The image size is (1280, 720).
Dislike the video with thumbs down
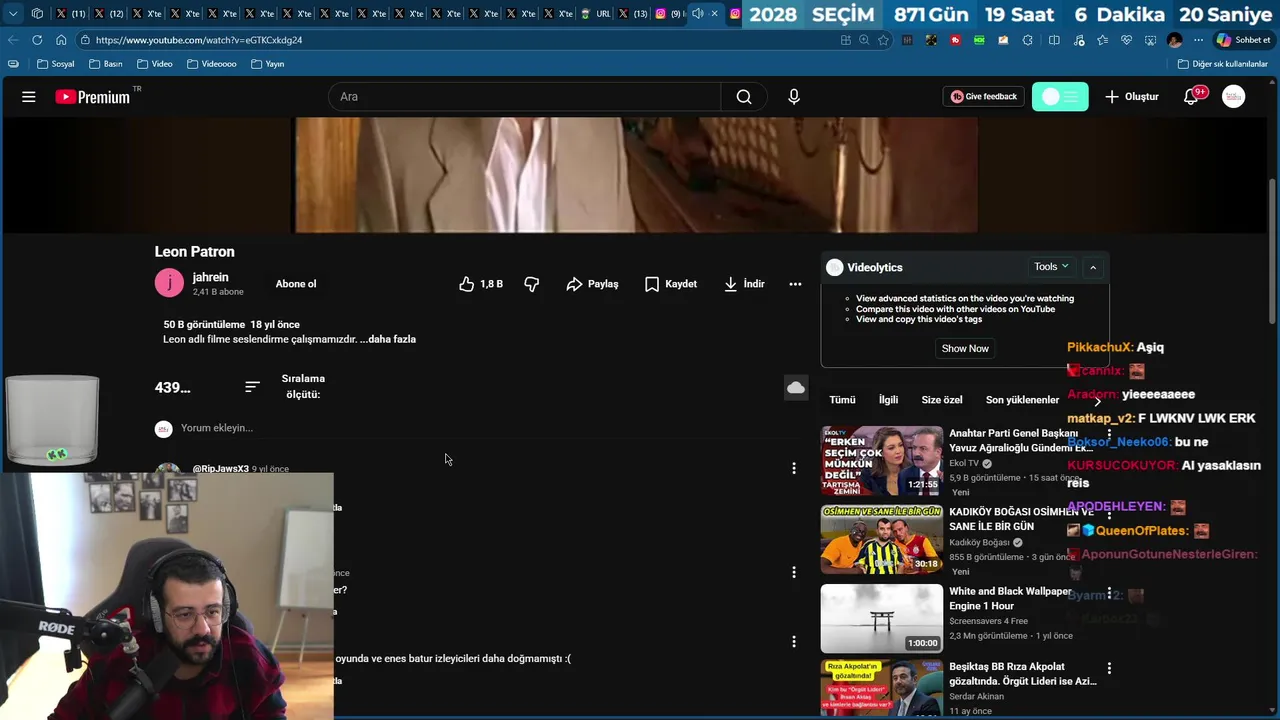532,284
